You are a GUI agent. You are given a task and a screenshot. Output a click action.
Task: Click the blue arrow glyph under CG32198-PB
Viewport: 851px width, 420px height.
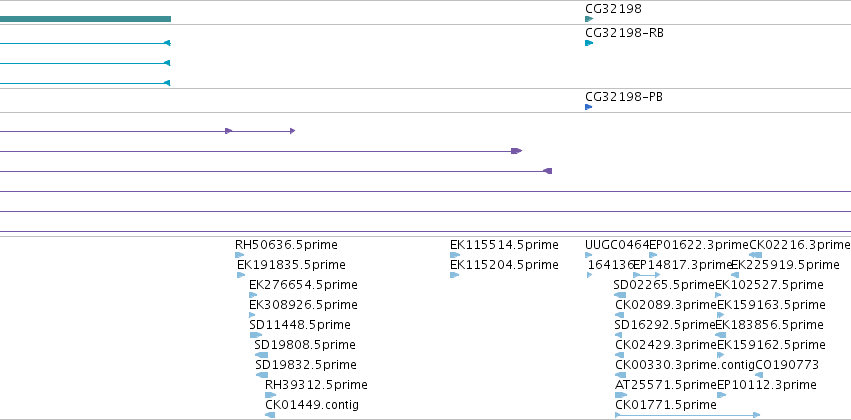click(x=588, y=107)
